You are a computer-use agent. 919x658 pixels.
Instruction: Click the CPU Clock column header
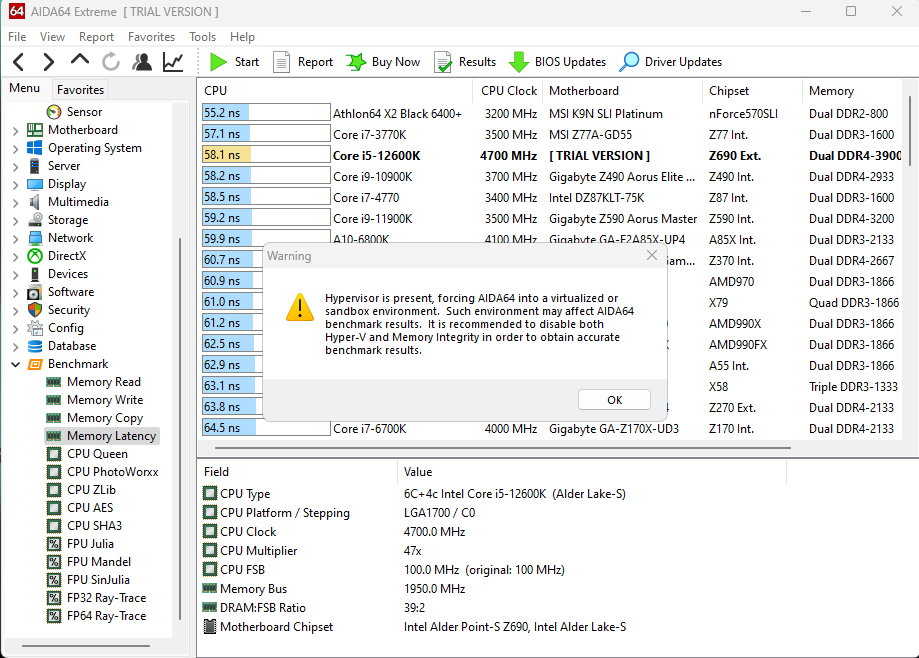[508, 91]
